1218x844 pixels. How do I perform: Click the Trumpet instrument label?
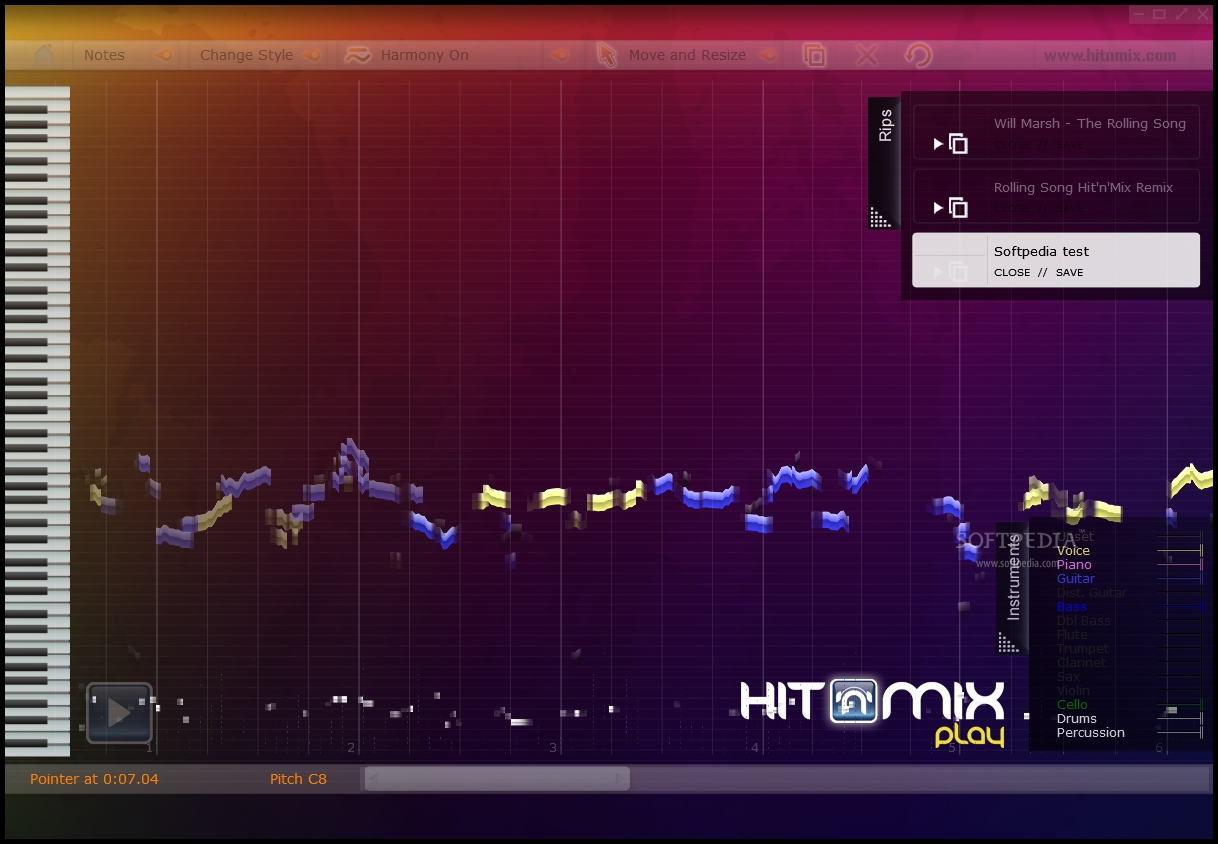pos(1082,649)
